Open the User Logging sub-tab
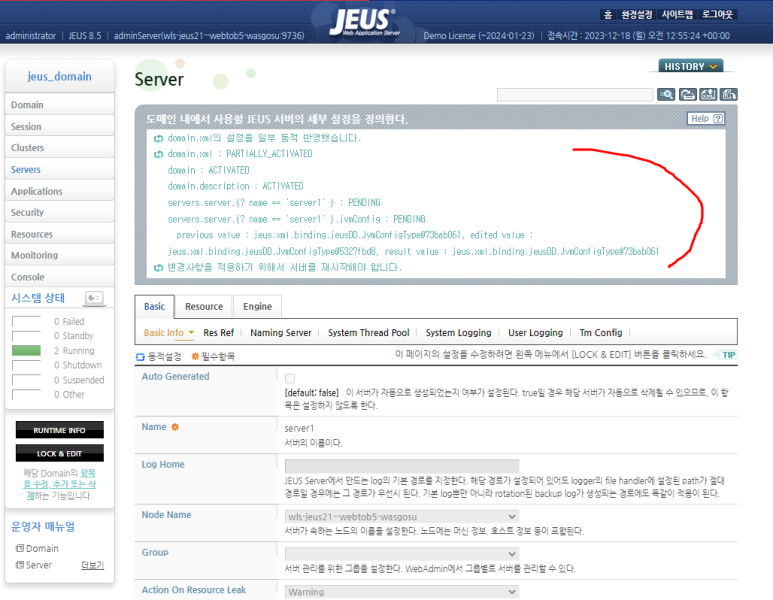This screenshot has width=773, height=600. 535,333
